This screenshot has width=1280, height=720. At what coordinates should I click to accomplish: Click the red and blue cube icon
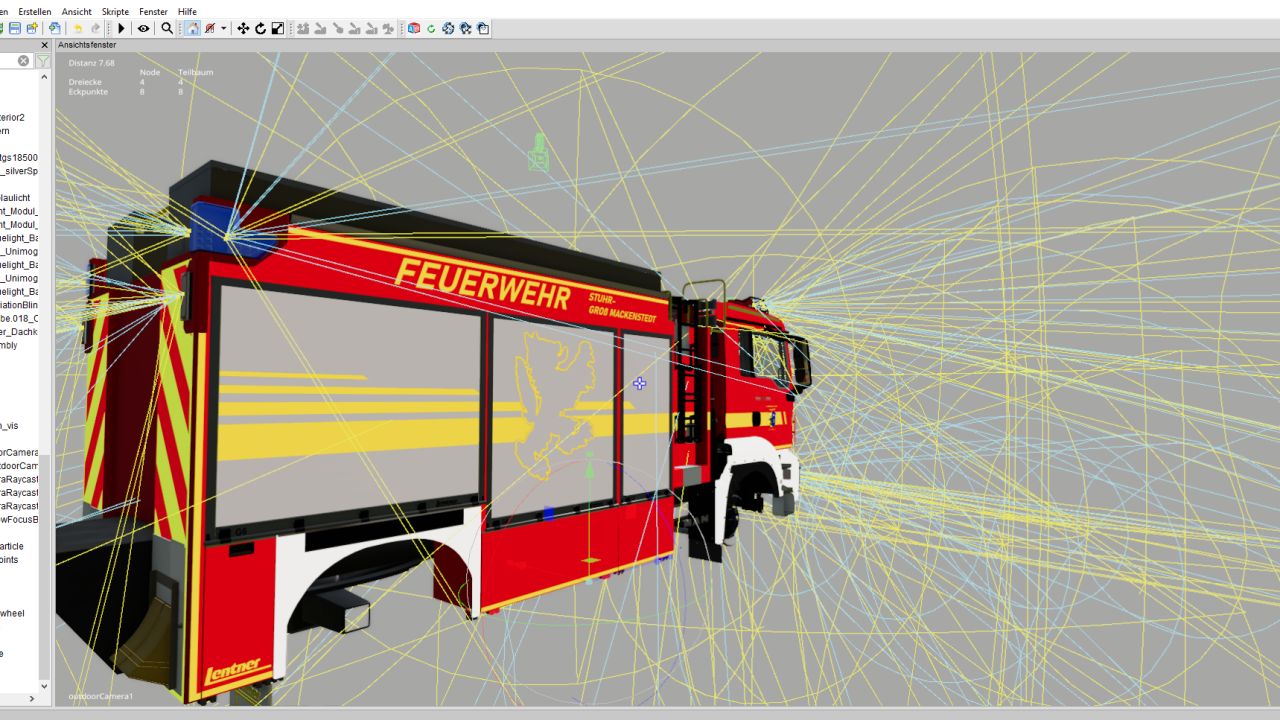click(x=414, y=29)
